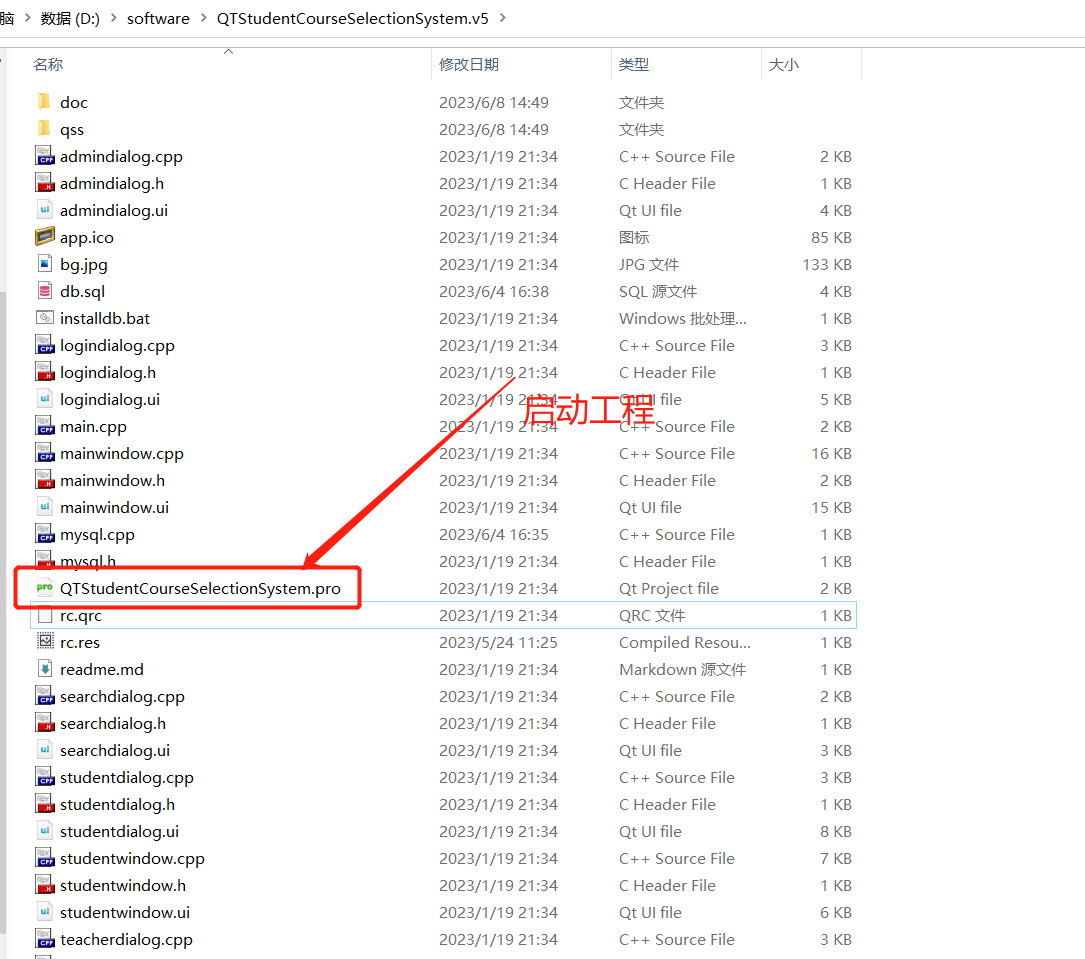Click the main.cpp file icon

click(x=45, y=426)
